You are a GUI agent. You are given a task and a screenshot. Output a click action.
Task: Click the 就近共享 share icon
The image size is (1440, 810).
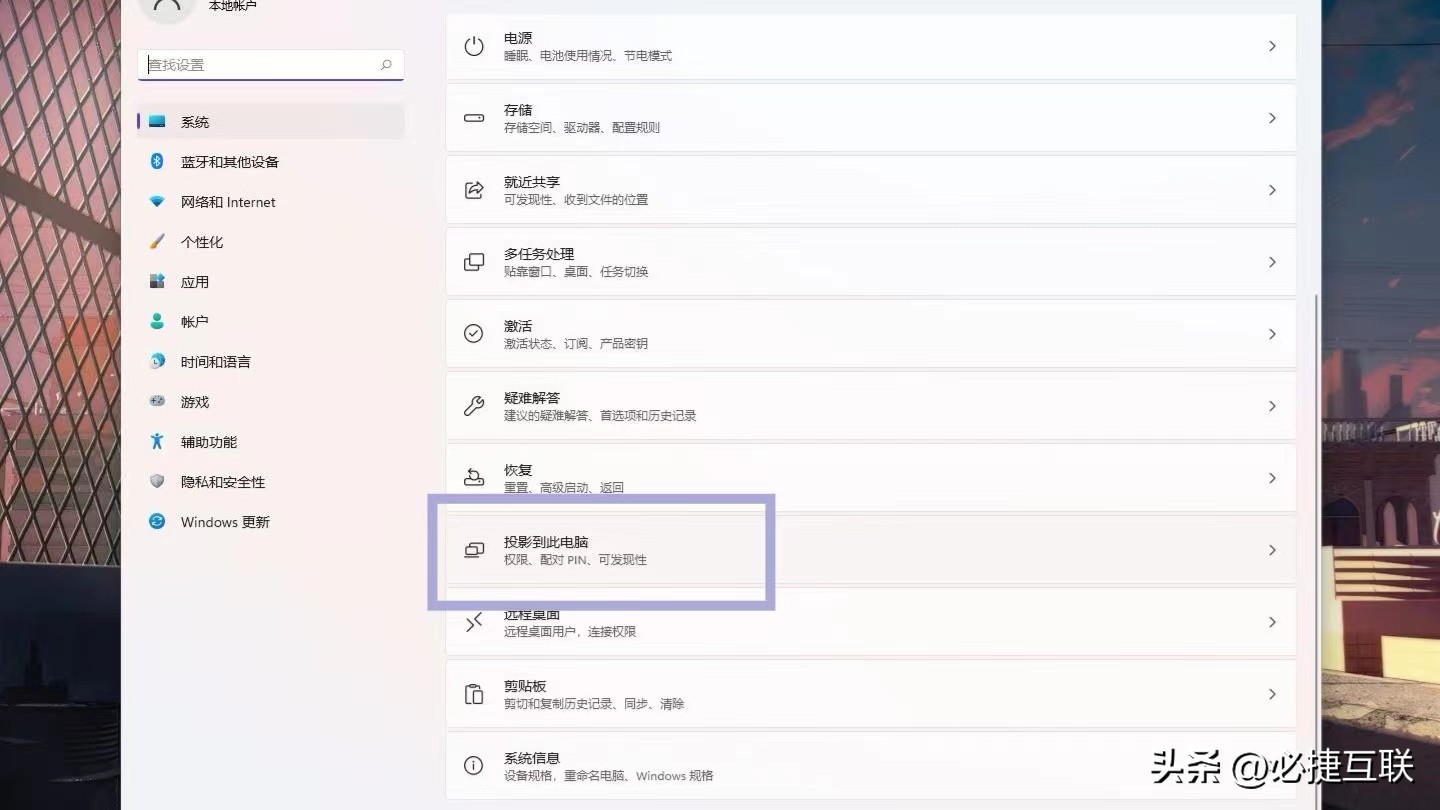click(473, 190)
